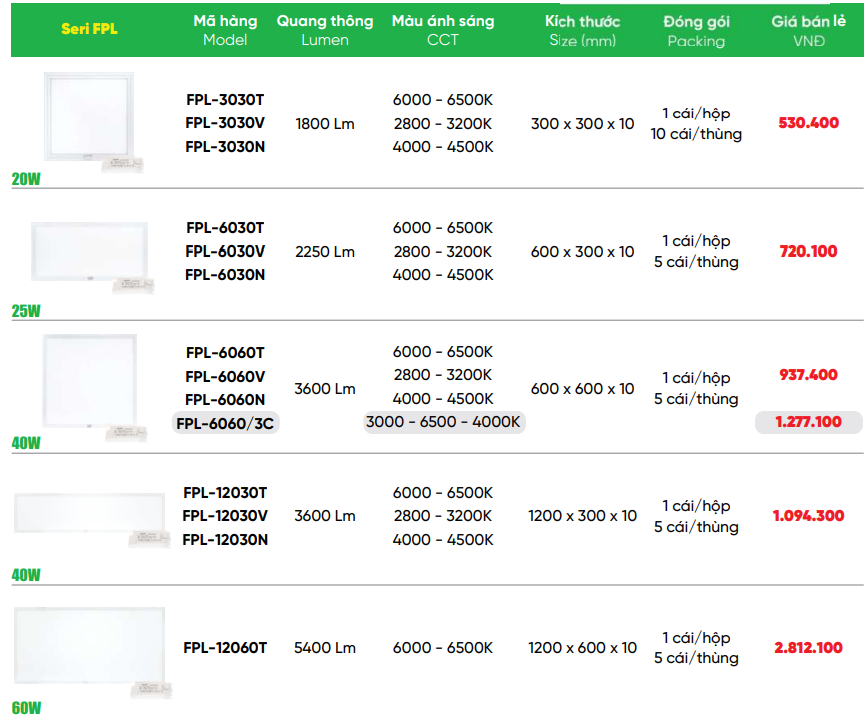Select highlighted model FPL-6060/3C
The image size is (867, 715).
[225, 424]
